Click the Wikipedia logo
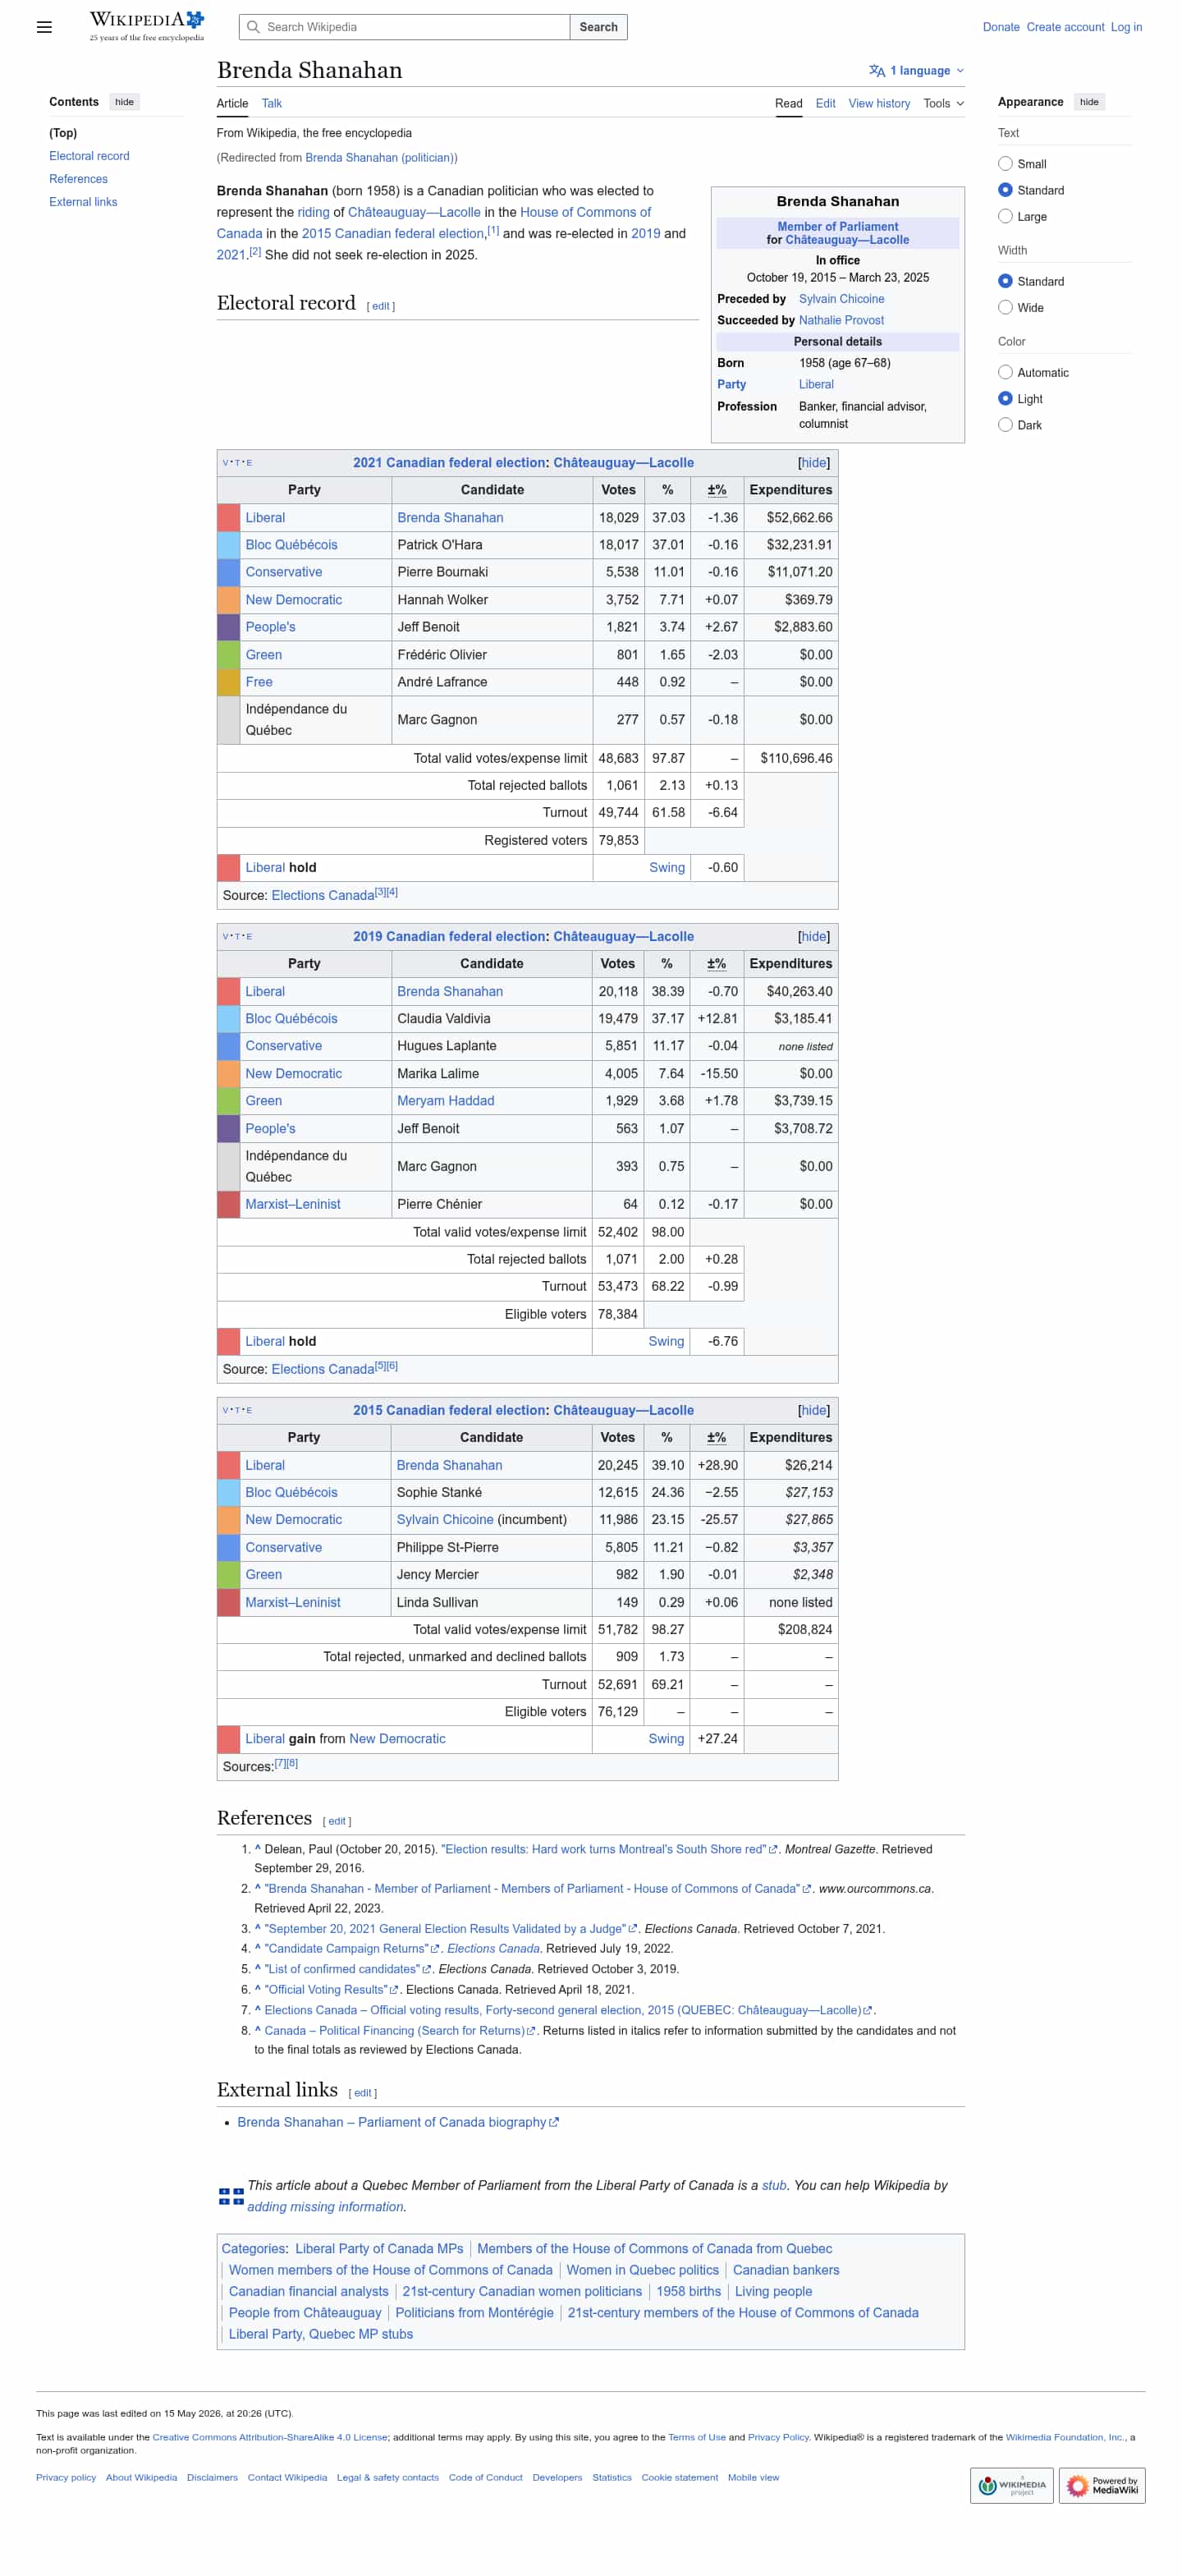 click(x=147, y=26)
